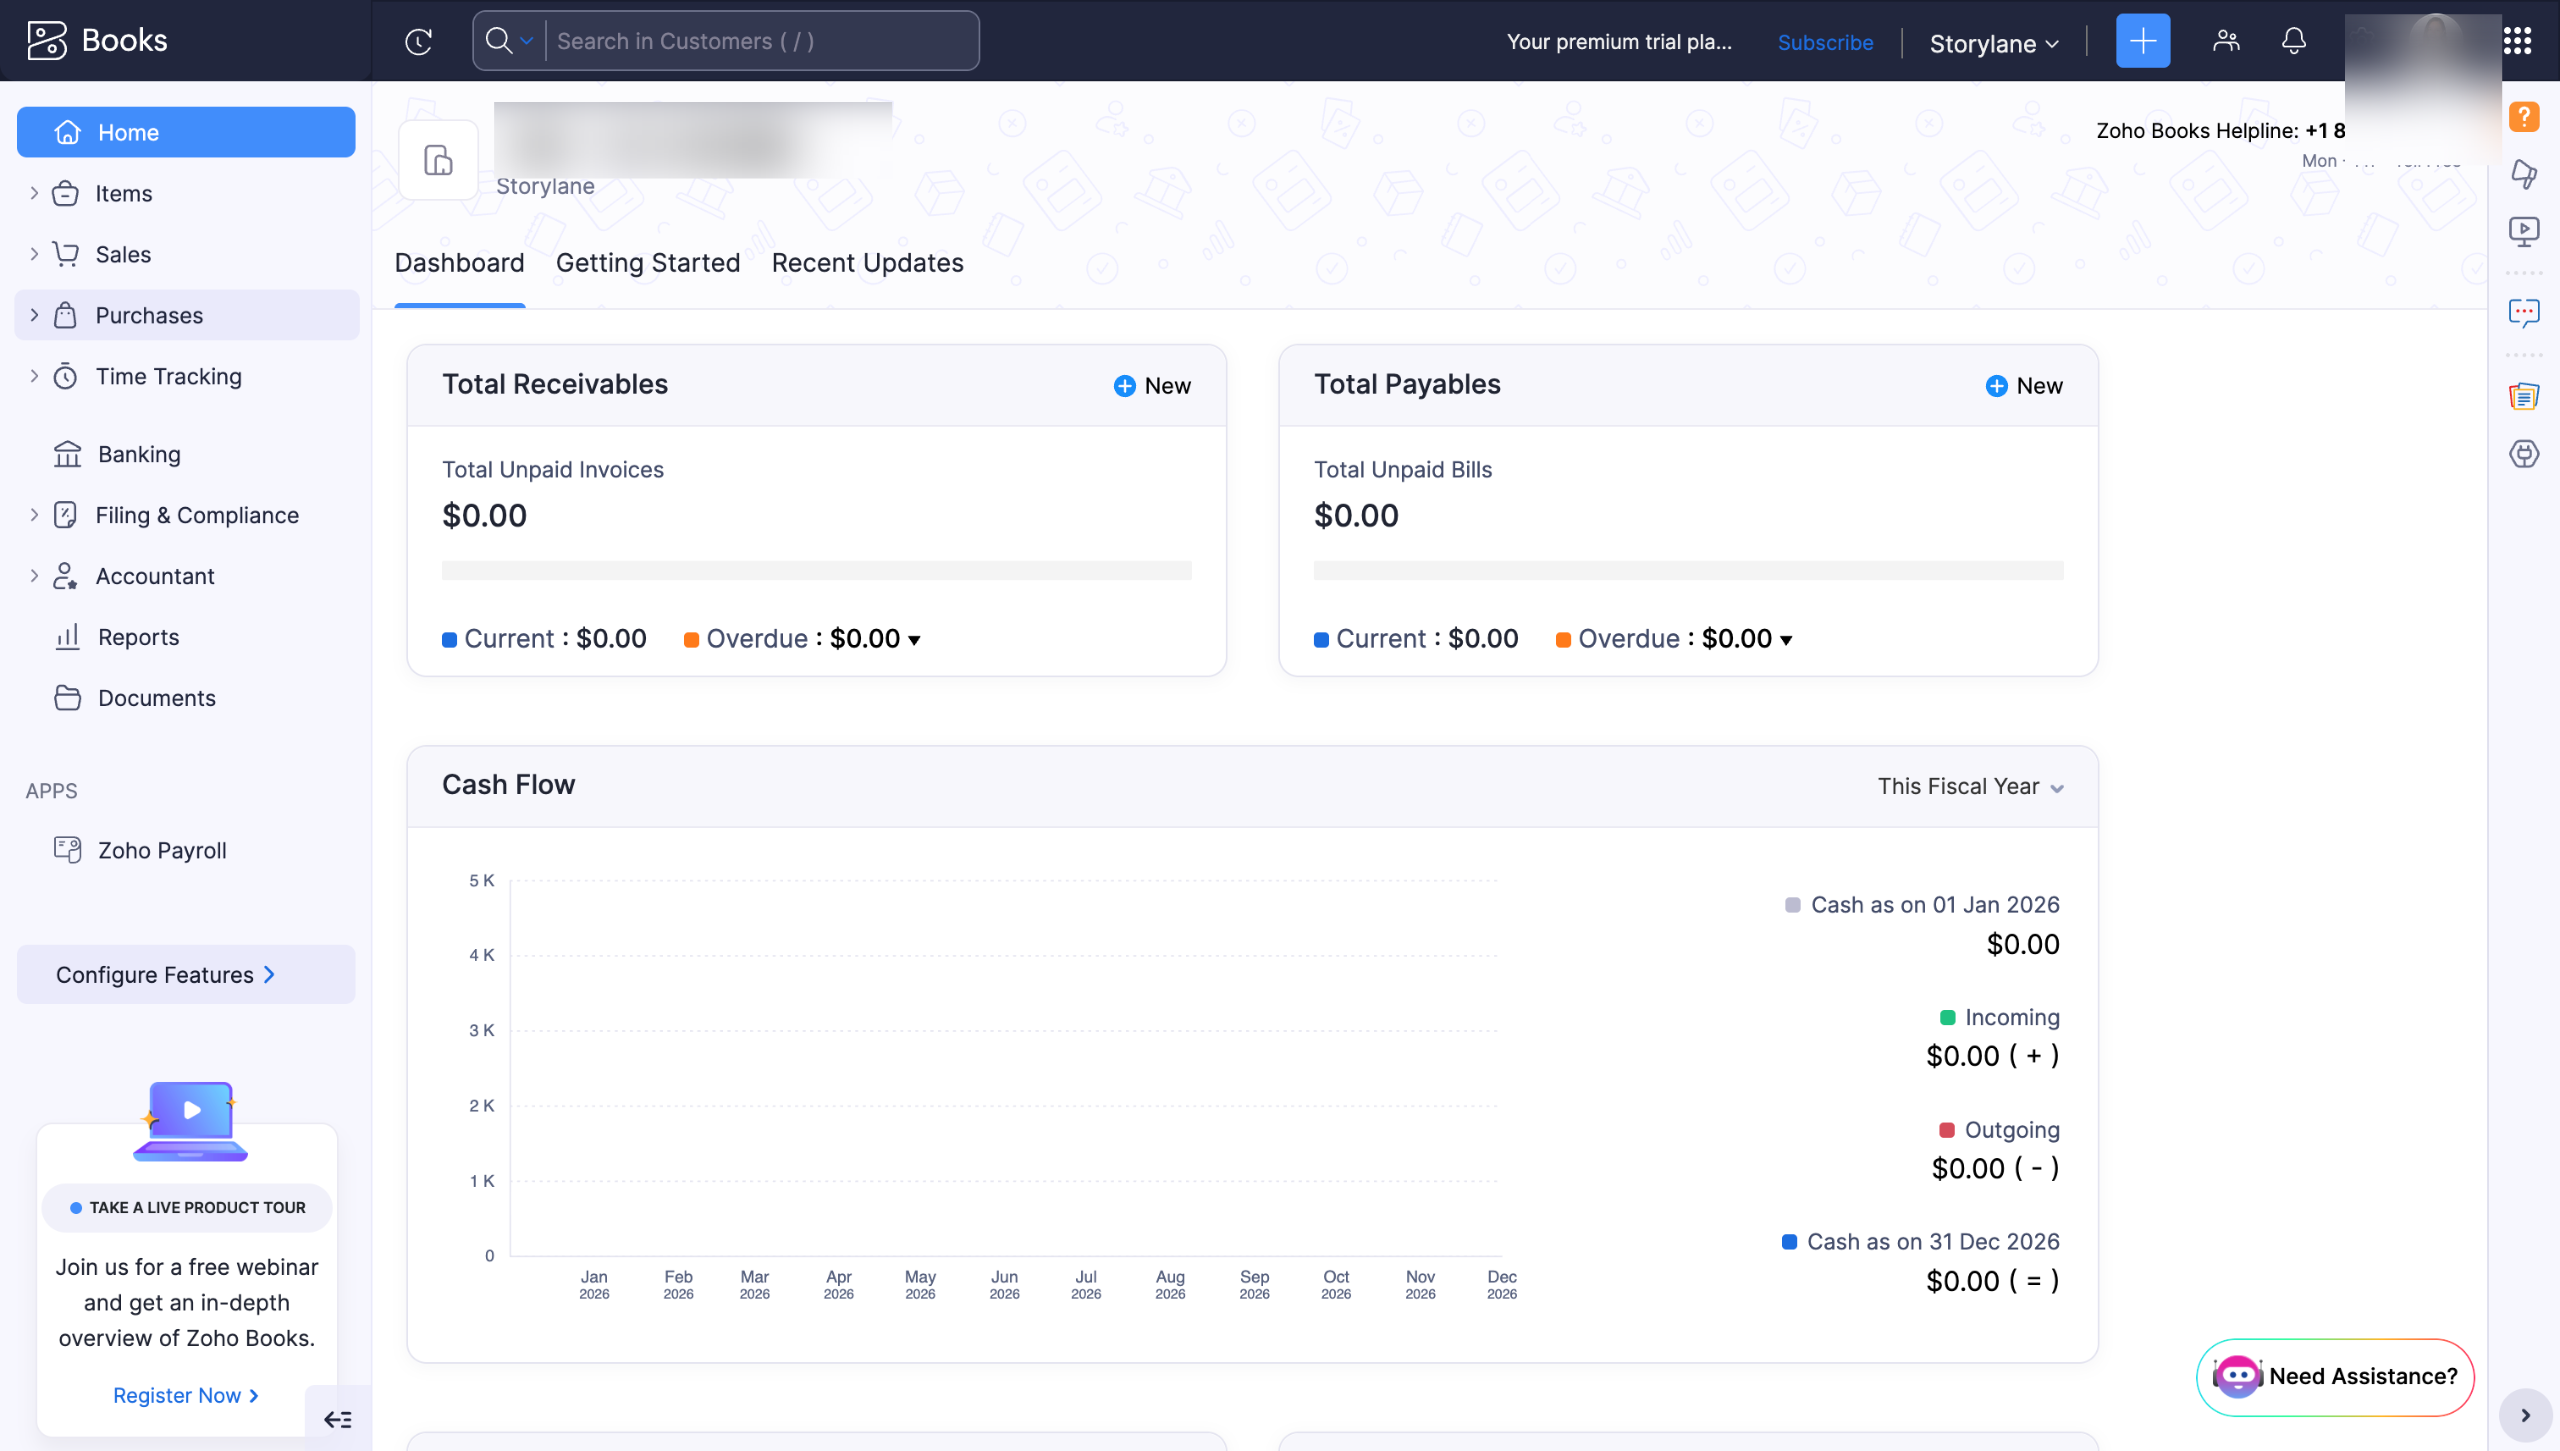2560x1451 pixels.
Task: Open the users and referrals icon
Action: pyautogui.click(x=2226, y=41)
